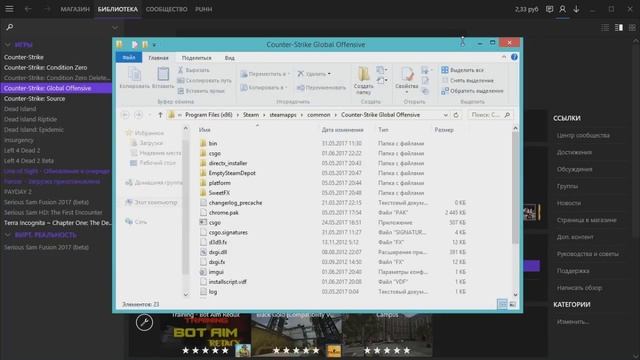This screenshot has height=360, width=640.
Task: Click the Explorer help question mark icon
Action: click(x=514, y=57)
